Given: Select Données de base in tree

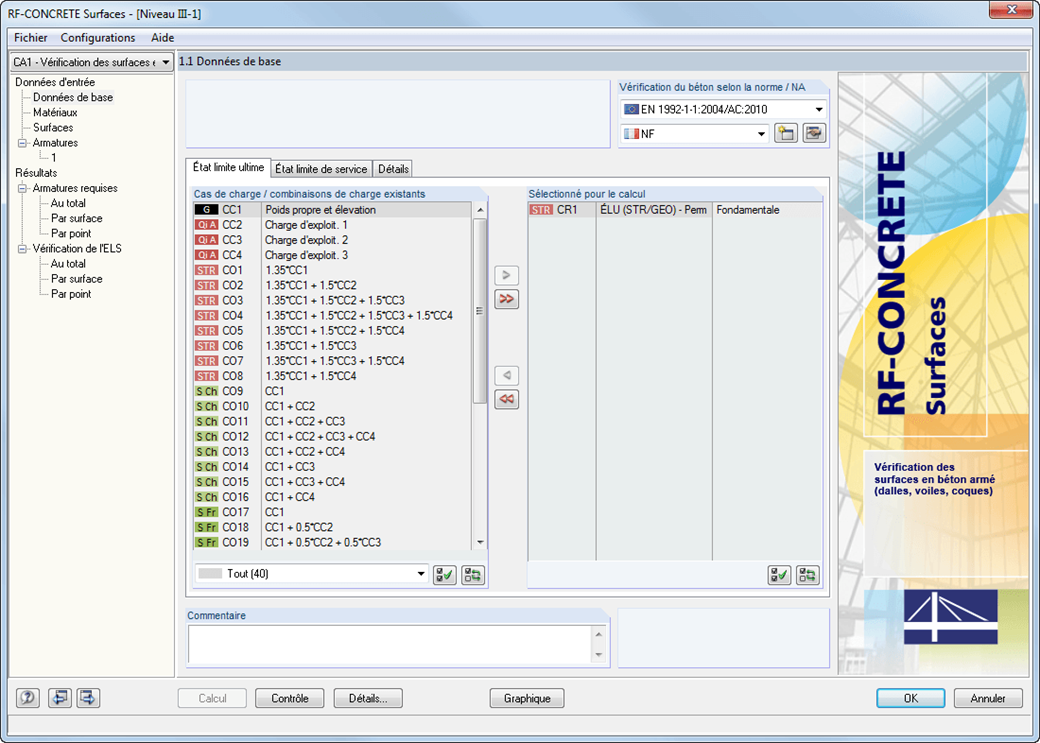Looking at the screenshot, I should point(73,98).
